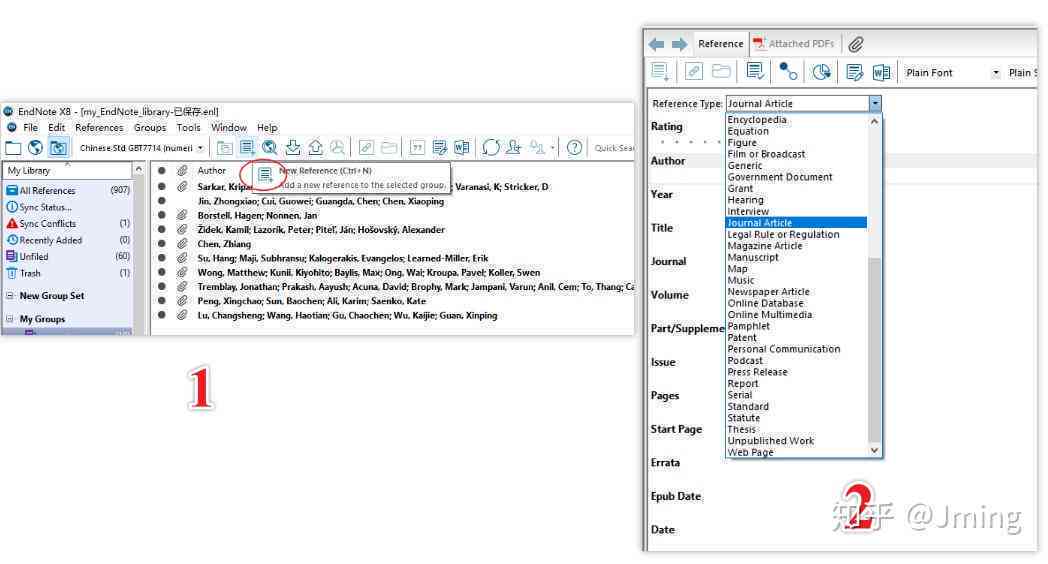Open the Help menu
This screenshot has width=1048, height=564.
(267, 128)
